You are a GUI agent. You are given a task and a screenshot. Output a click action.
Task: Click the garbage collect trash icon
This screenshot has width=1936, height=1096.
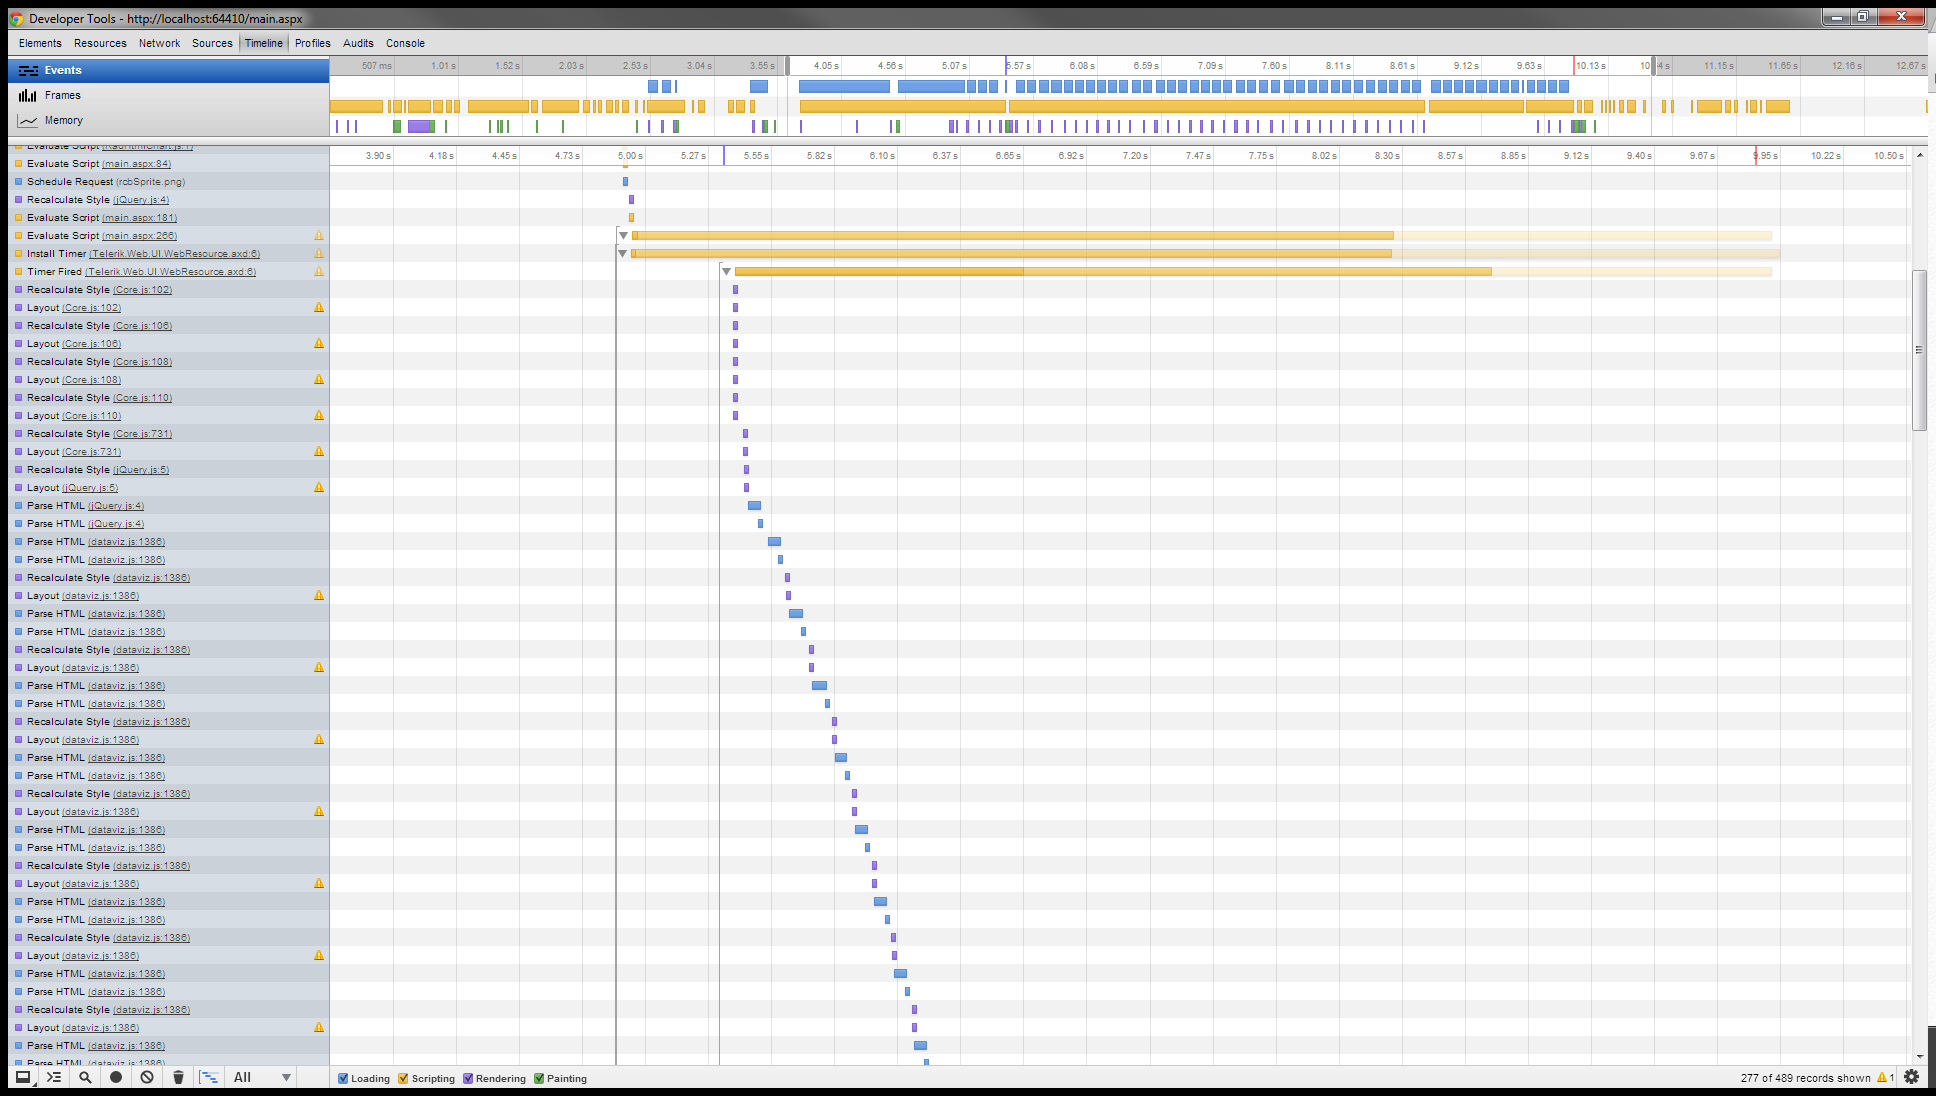178,1077
